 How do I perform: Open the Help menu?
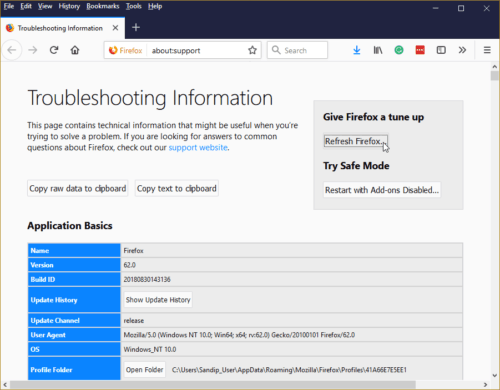click(x=155, y=6)
